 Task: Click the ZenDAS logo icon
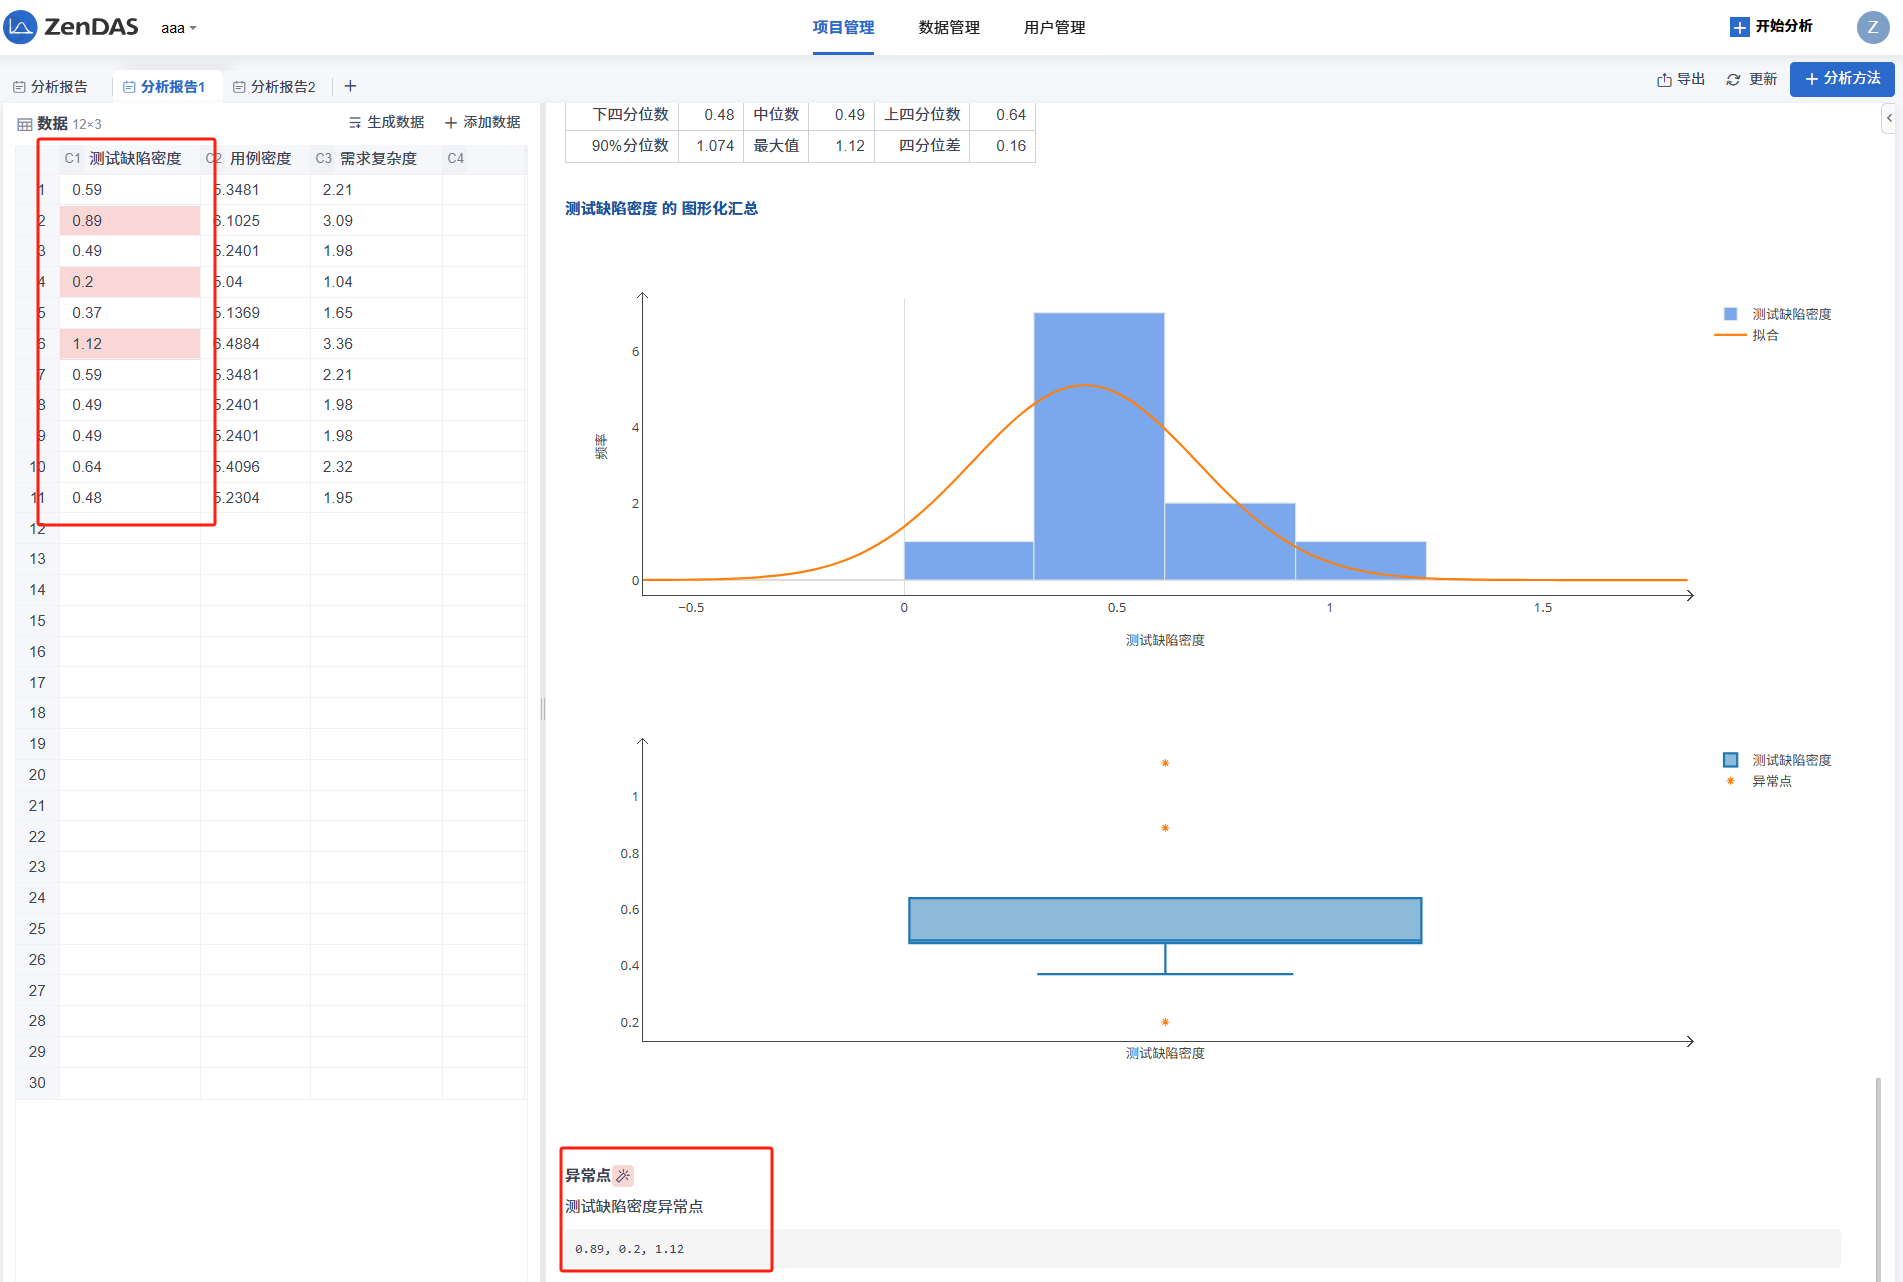point(21,27)
